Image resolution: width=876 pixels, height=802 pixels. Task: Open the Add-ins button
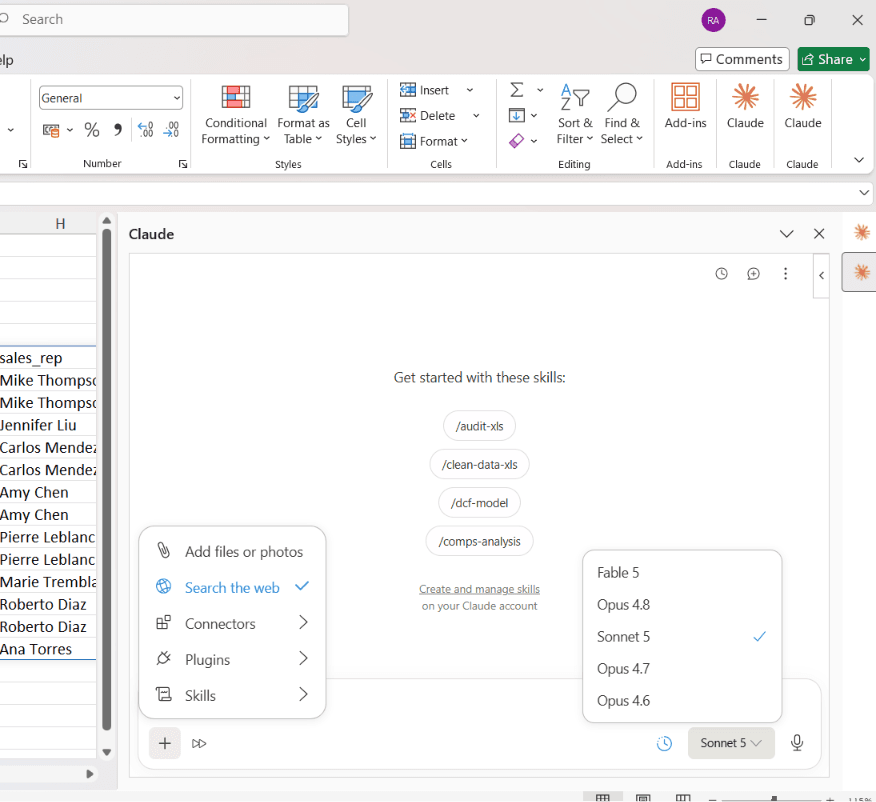pyautogui.click(x=685, y=107)
